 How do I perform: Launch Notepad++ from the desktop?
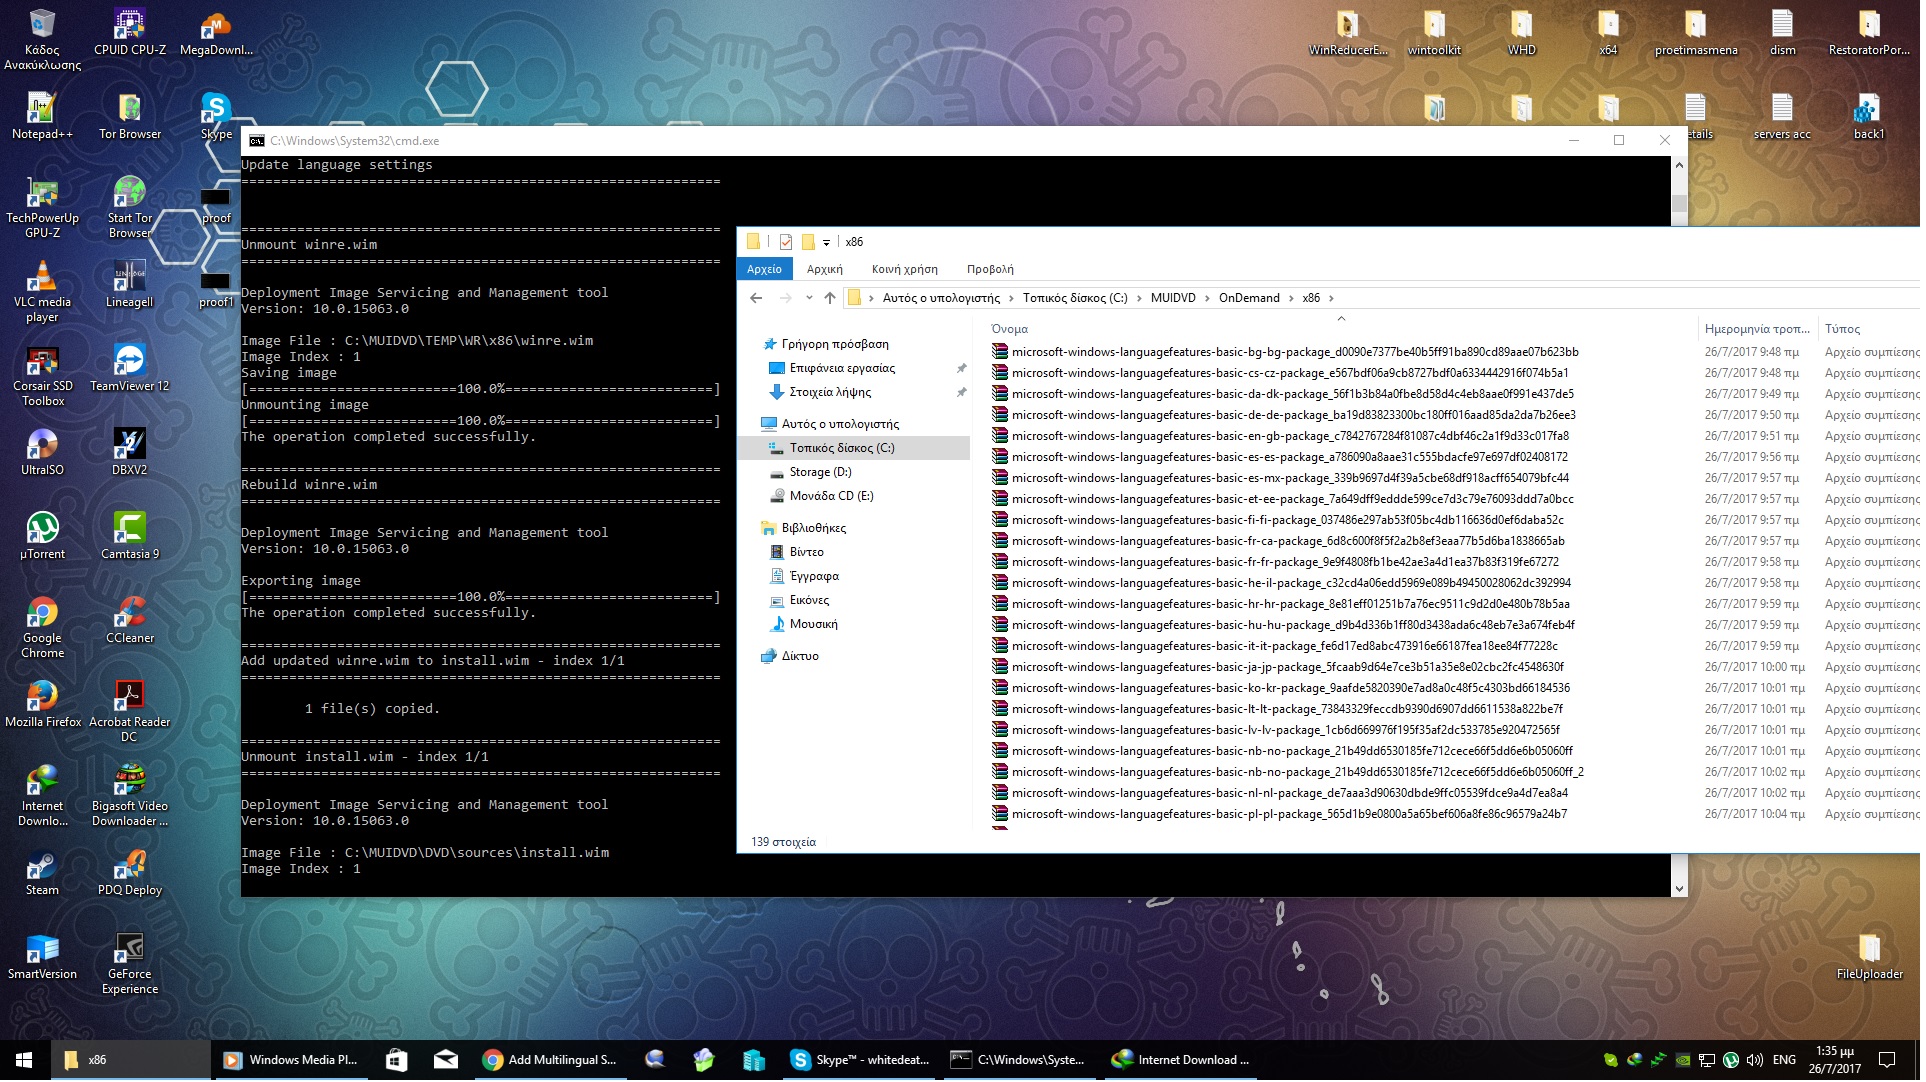tap(42, 116)
